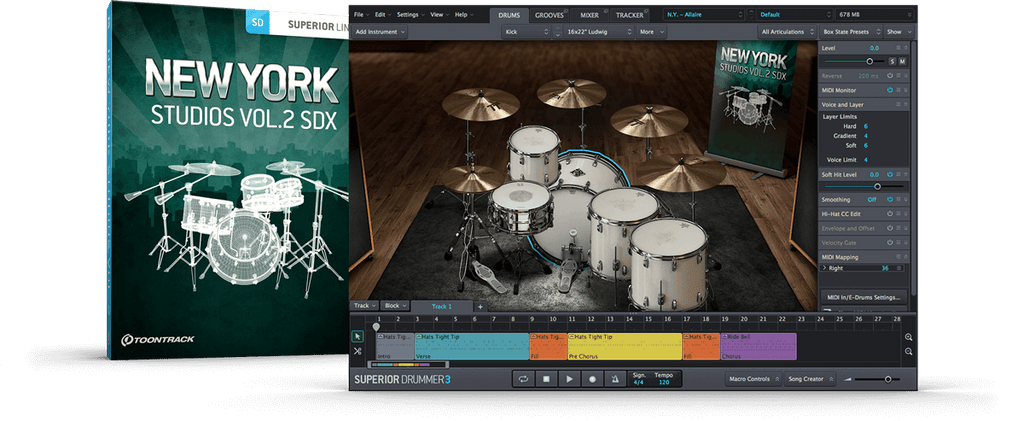This screenshot has height=421, width=1024.
Task: Open the Level property menu icon
Action: [898, 48]
